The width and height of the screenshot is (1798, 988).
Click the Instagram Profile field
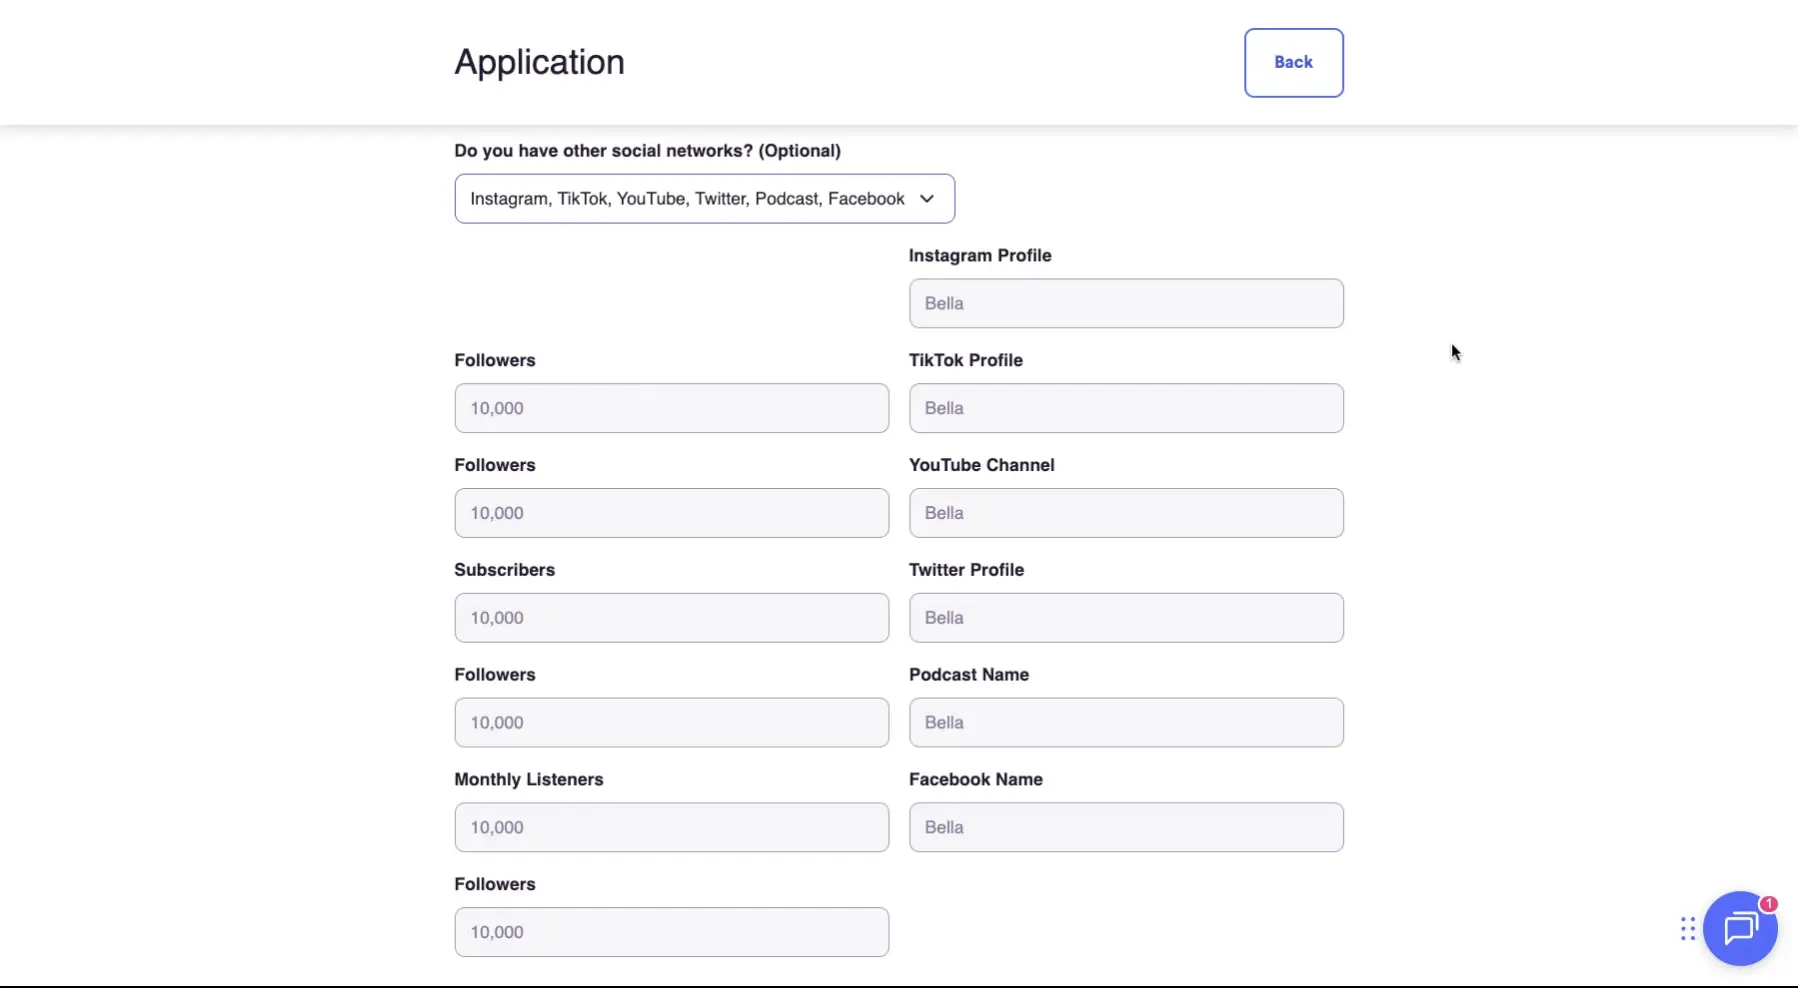1125,303
